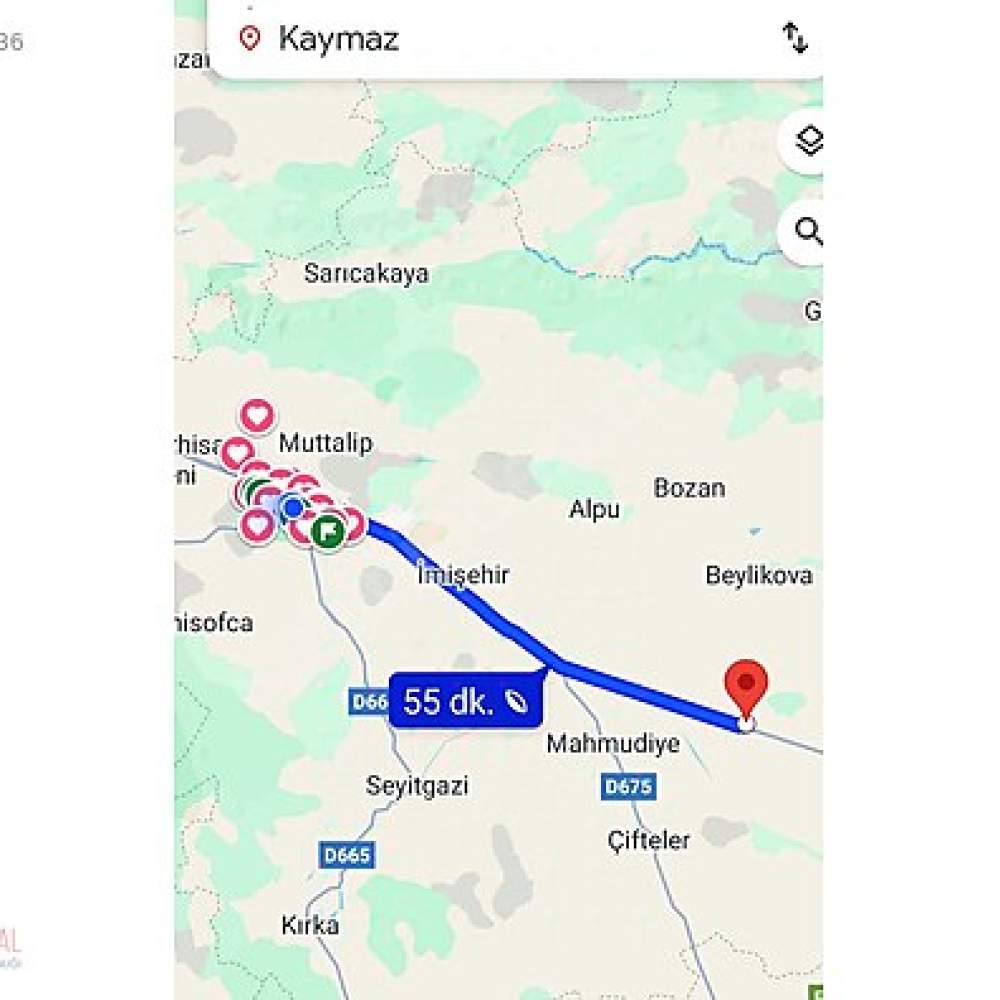
Task: Select the Mahmudiye town label
Action: [613, 744]
